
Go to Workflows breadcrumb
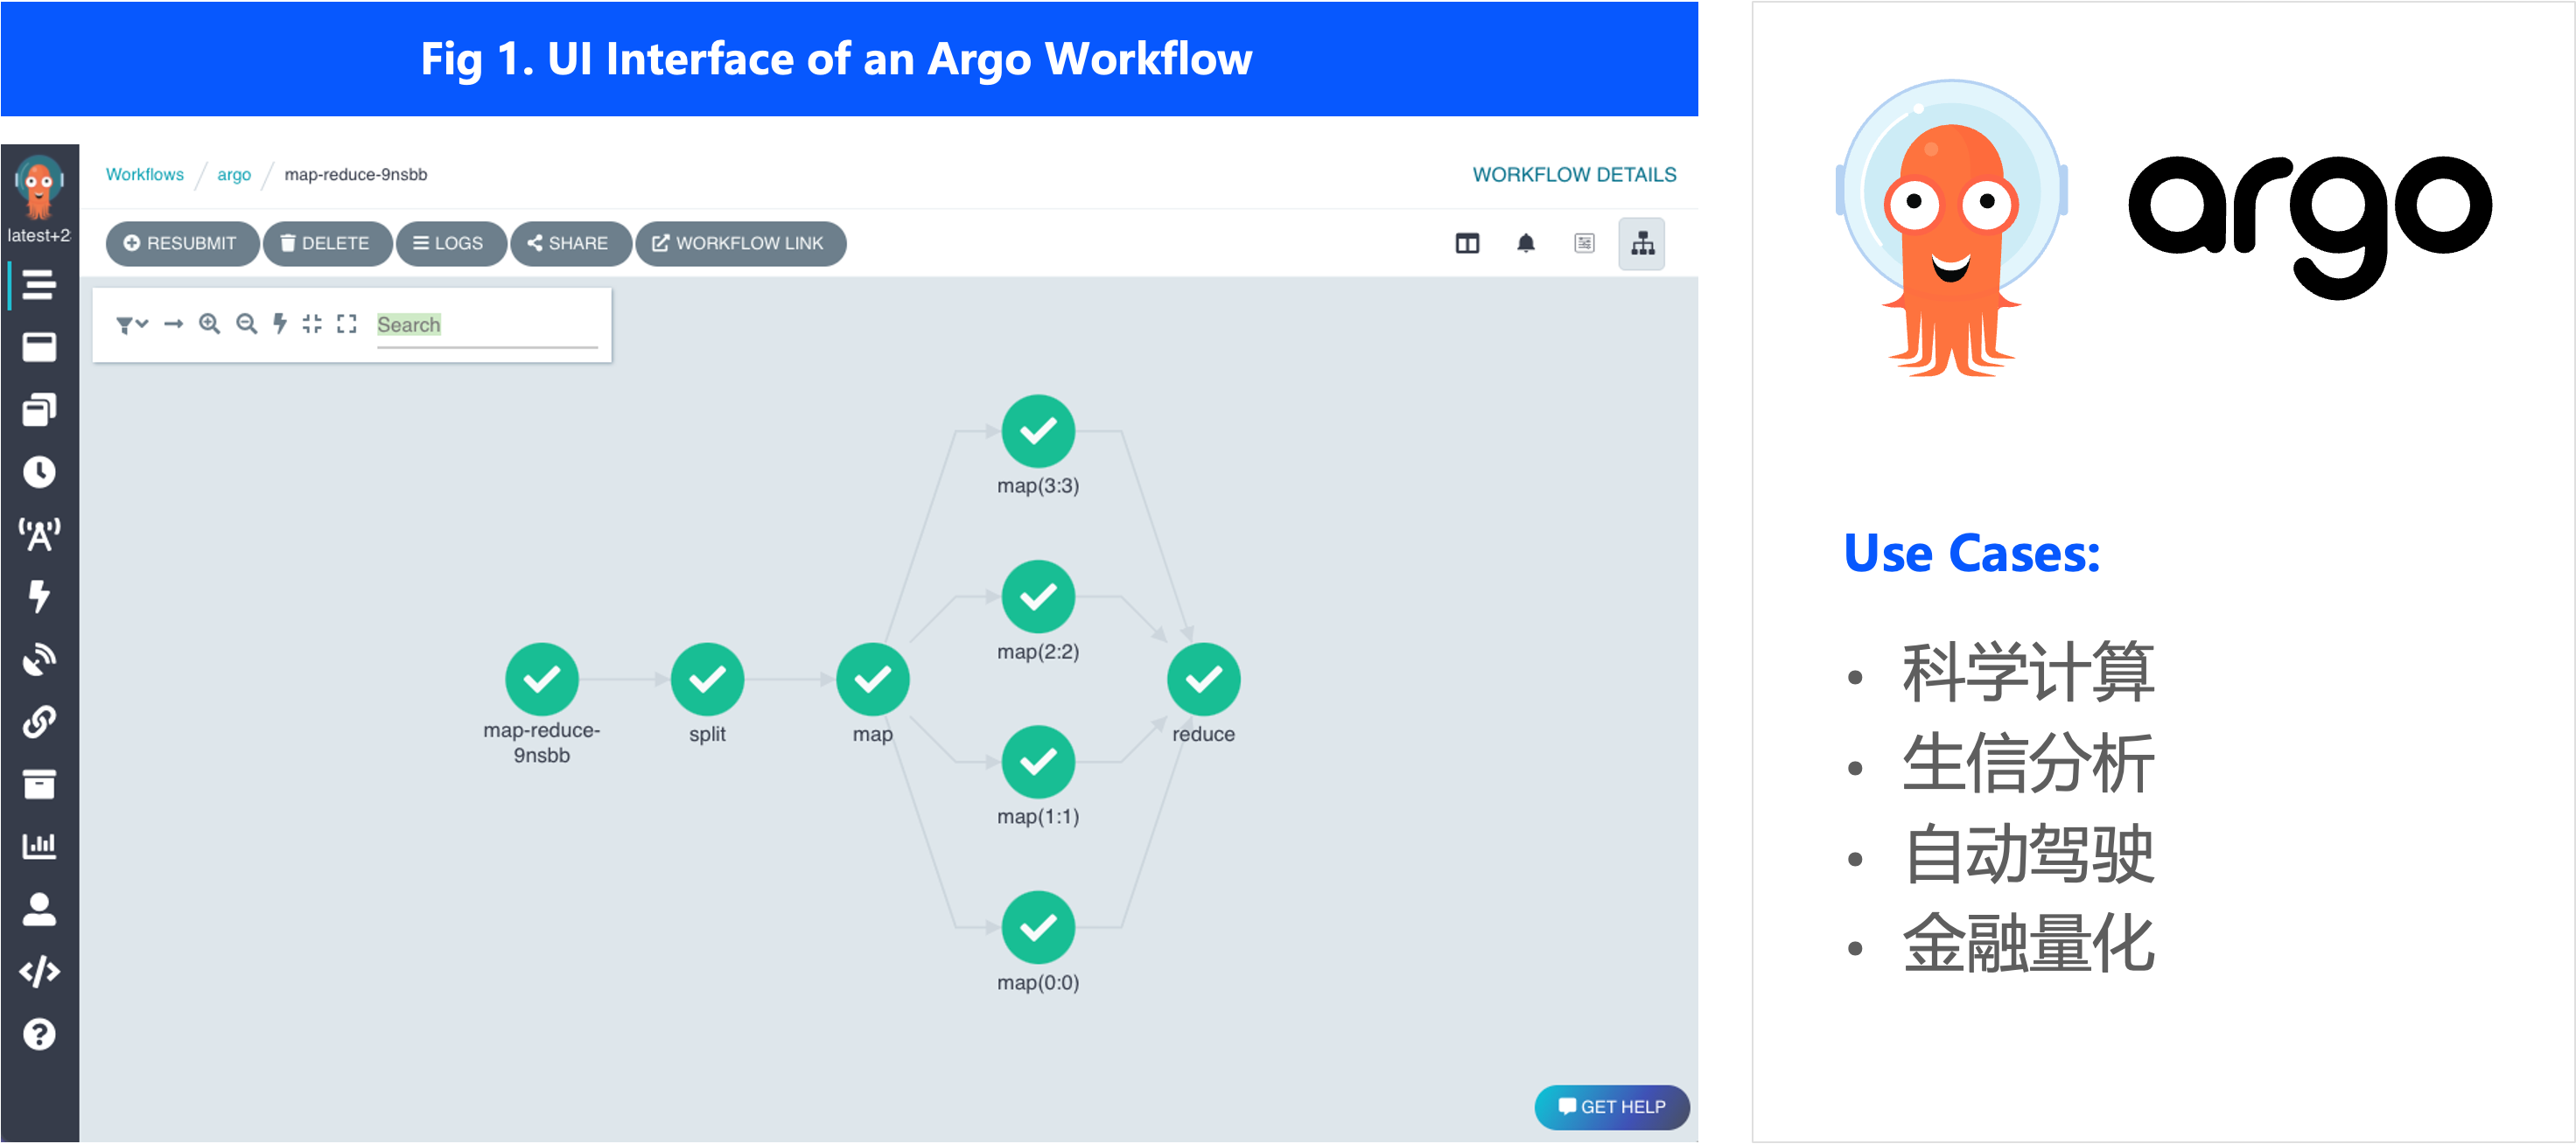click(x=145, y=174)
